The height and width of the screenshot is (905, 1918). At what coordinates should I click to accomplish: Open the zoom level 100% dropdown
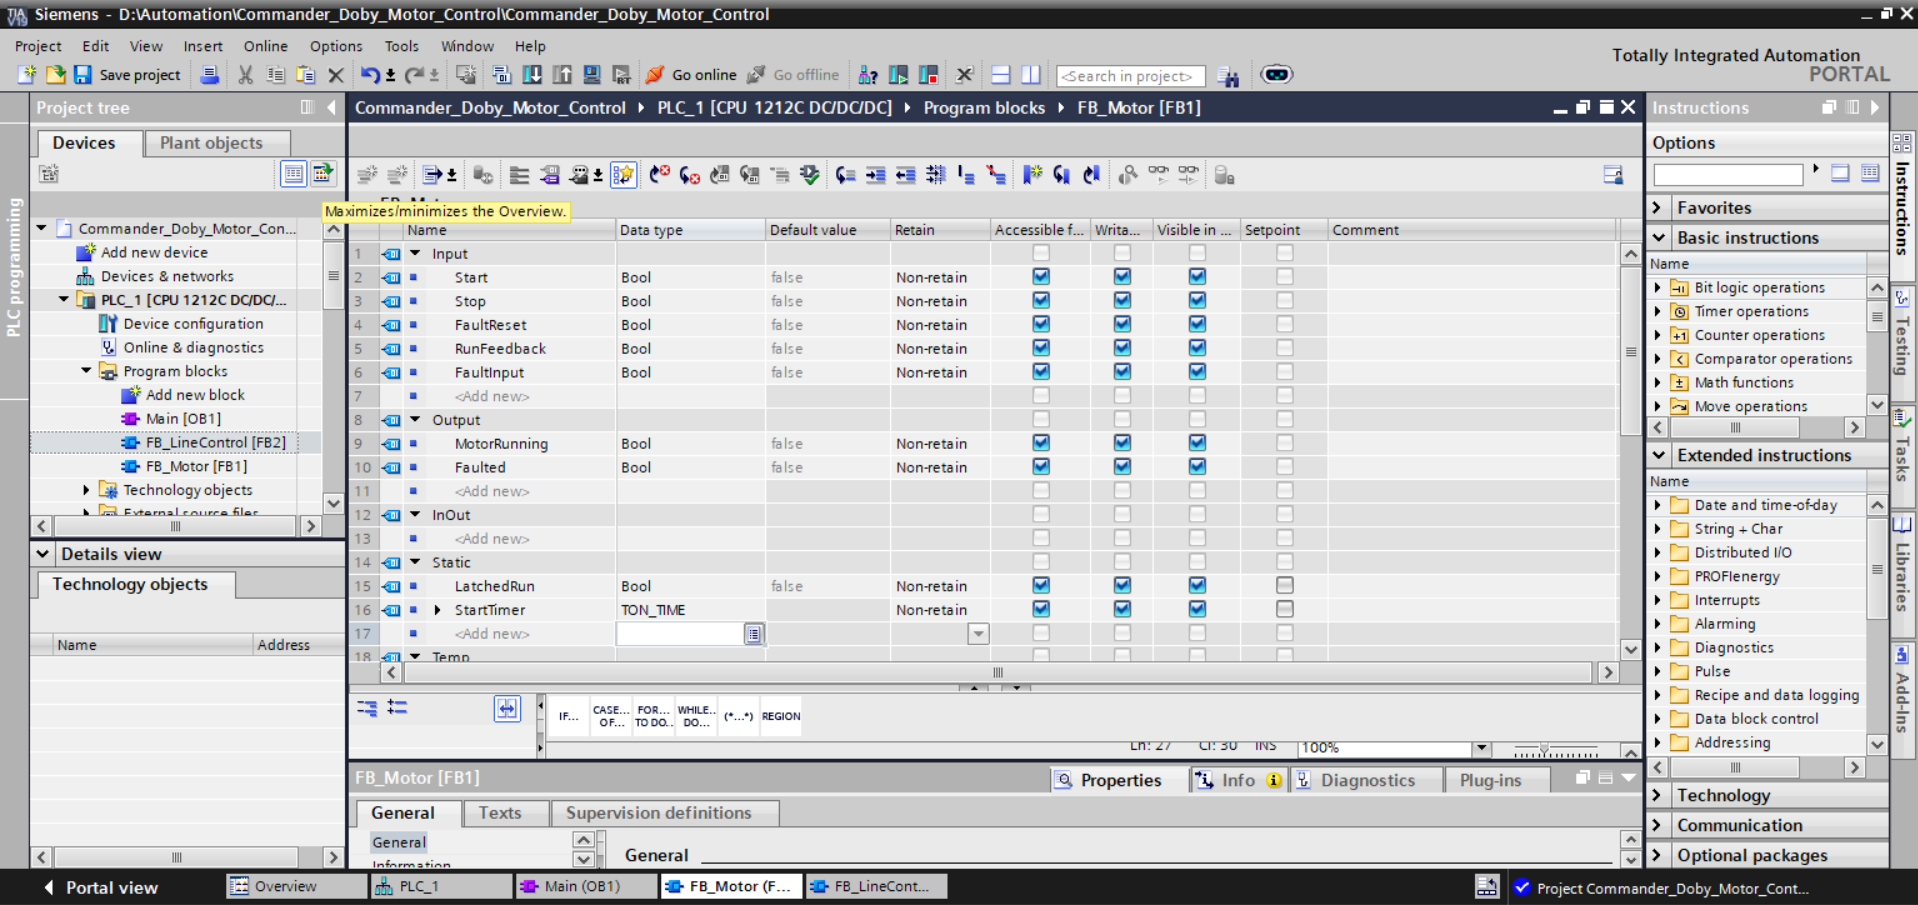pyautogui.click(x=1481, y=748)
